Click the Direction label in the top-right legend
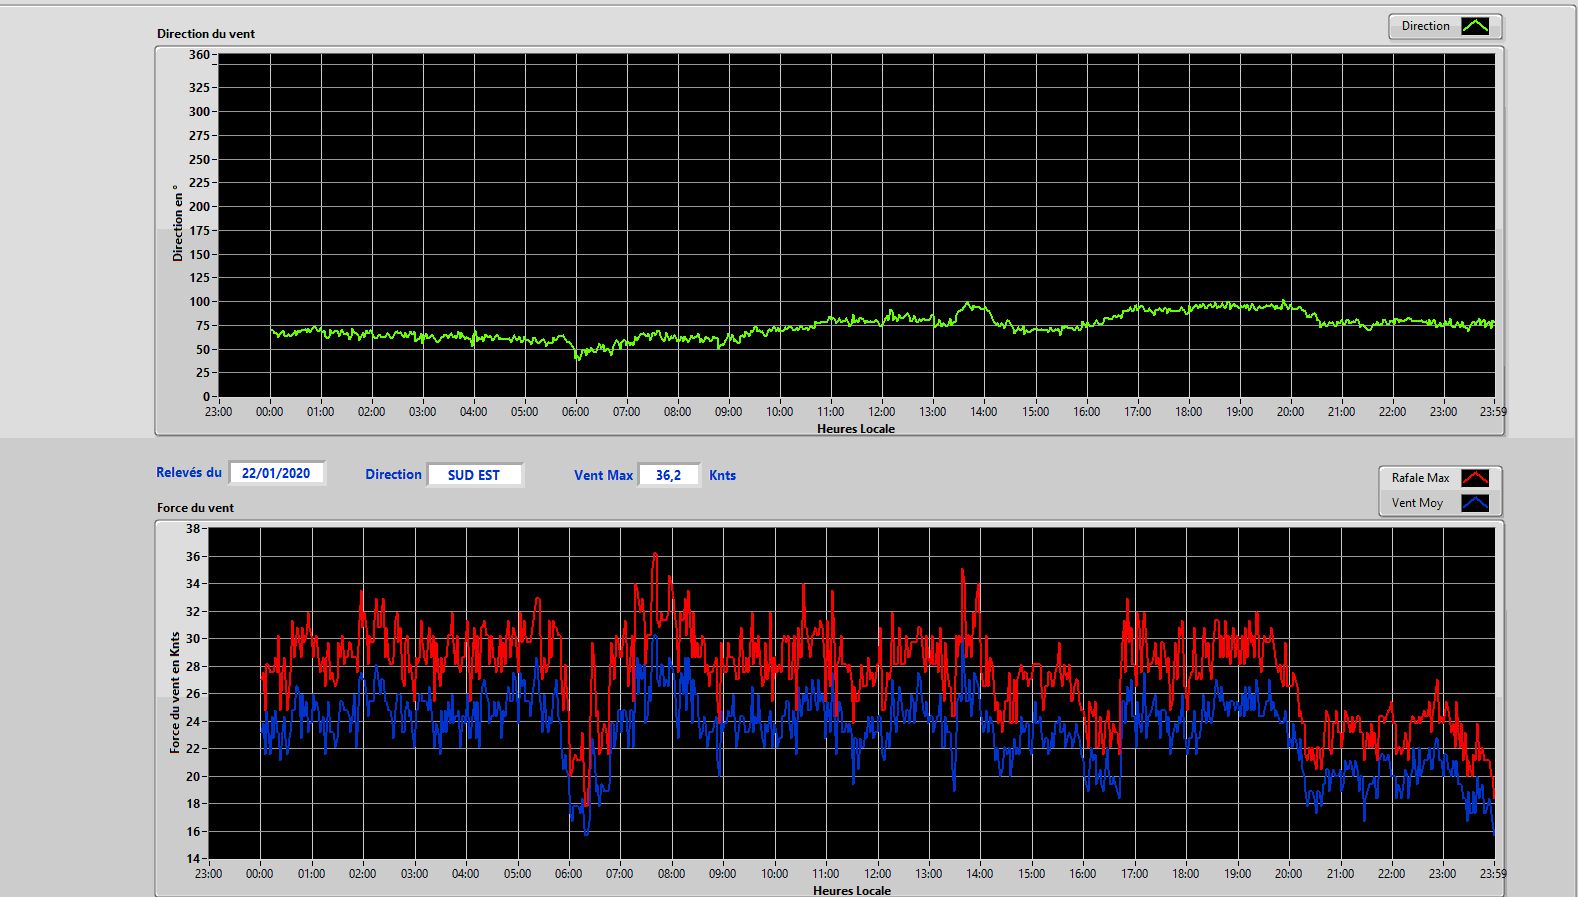Image resolution: width=1578 pixels, height=897 pixels. 1425,26
